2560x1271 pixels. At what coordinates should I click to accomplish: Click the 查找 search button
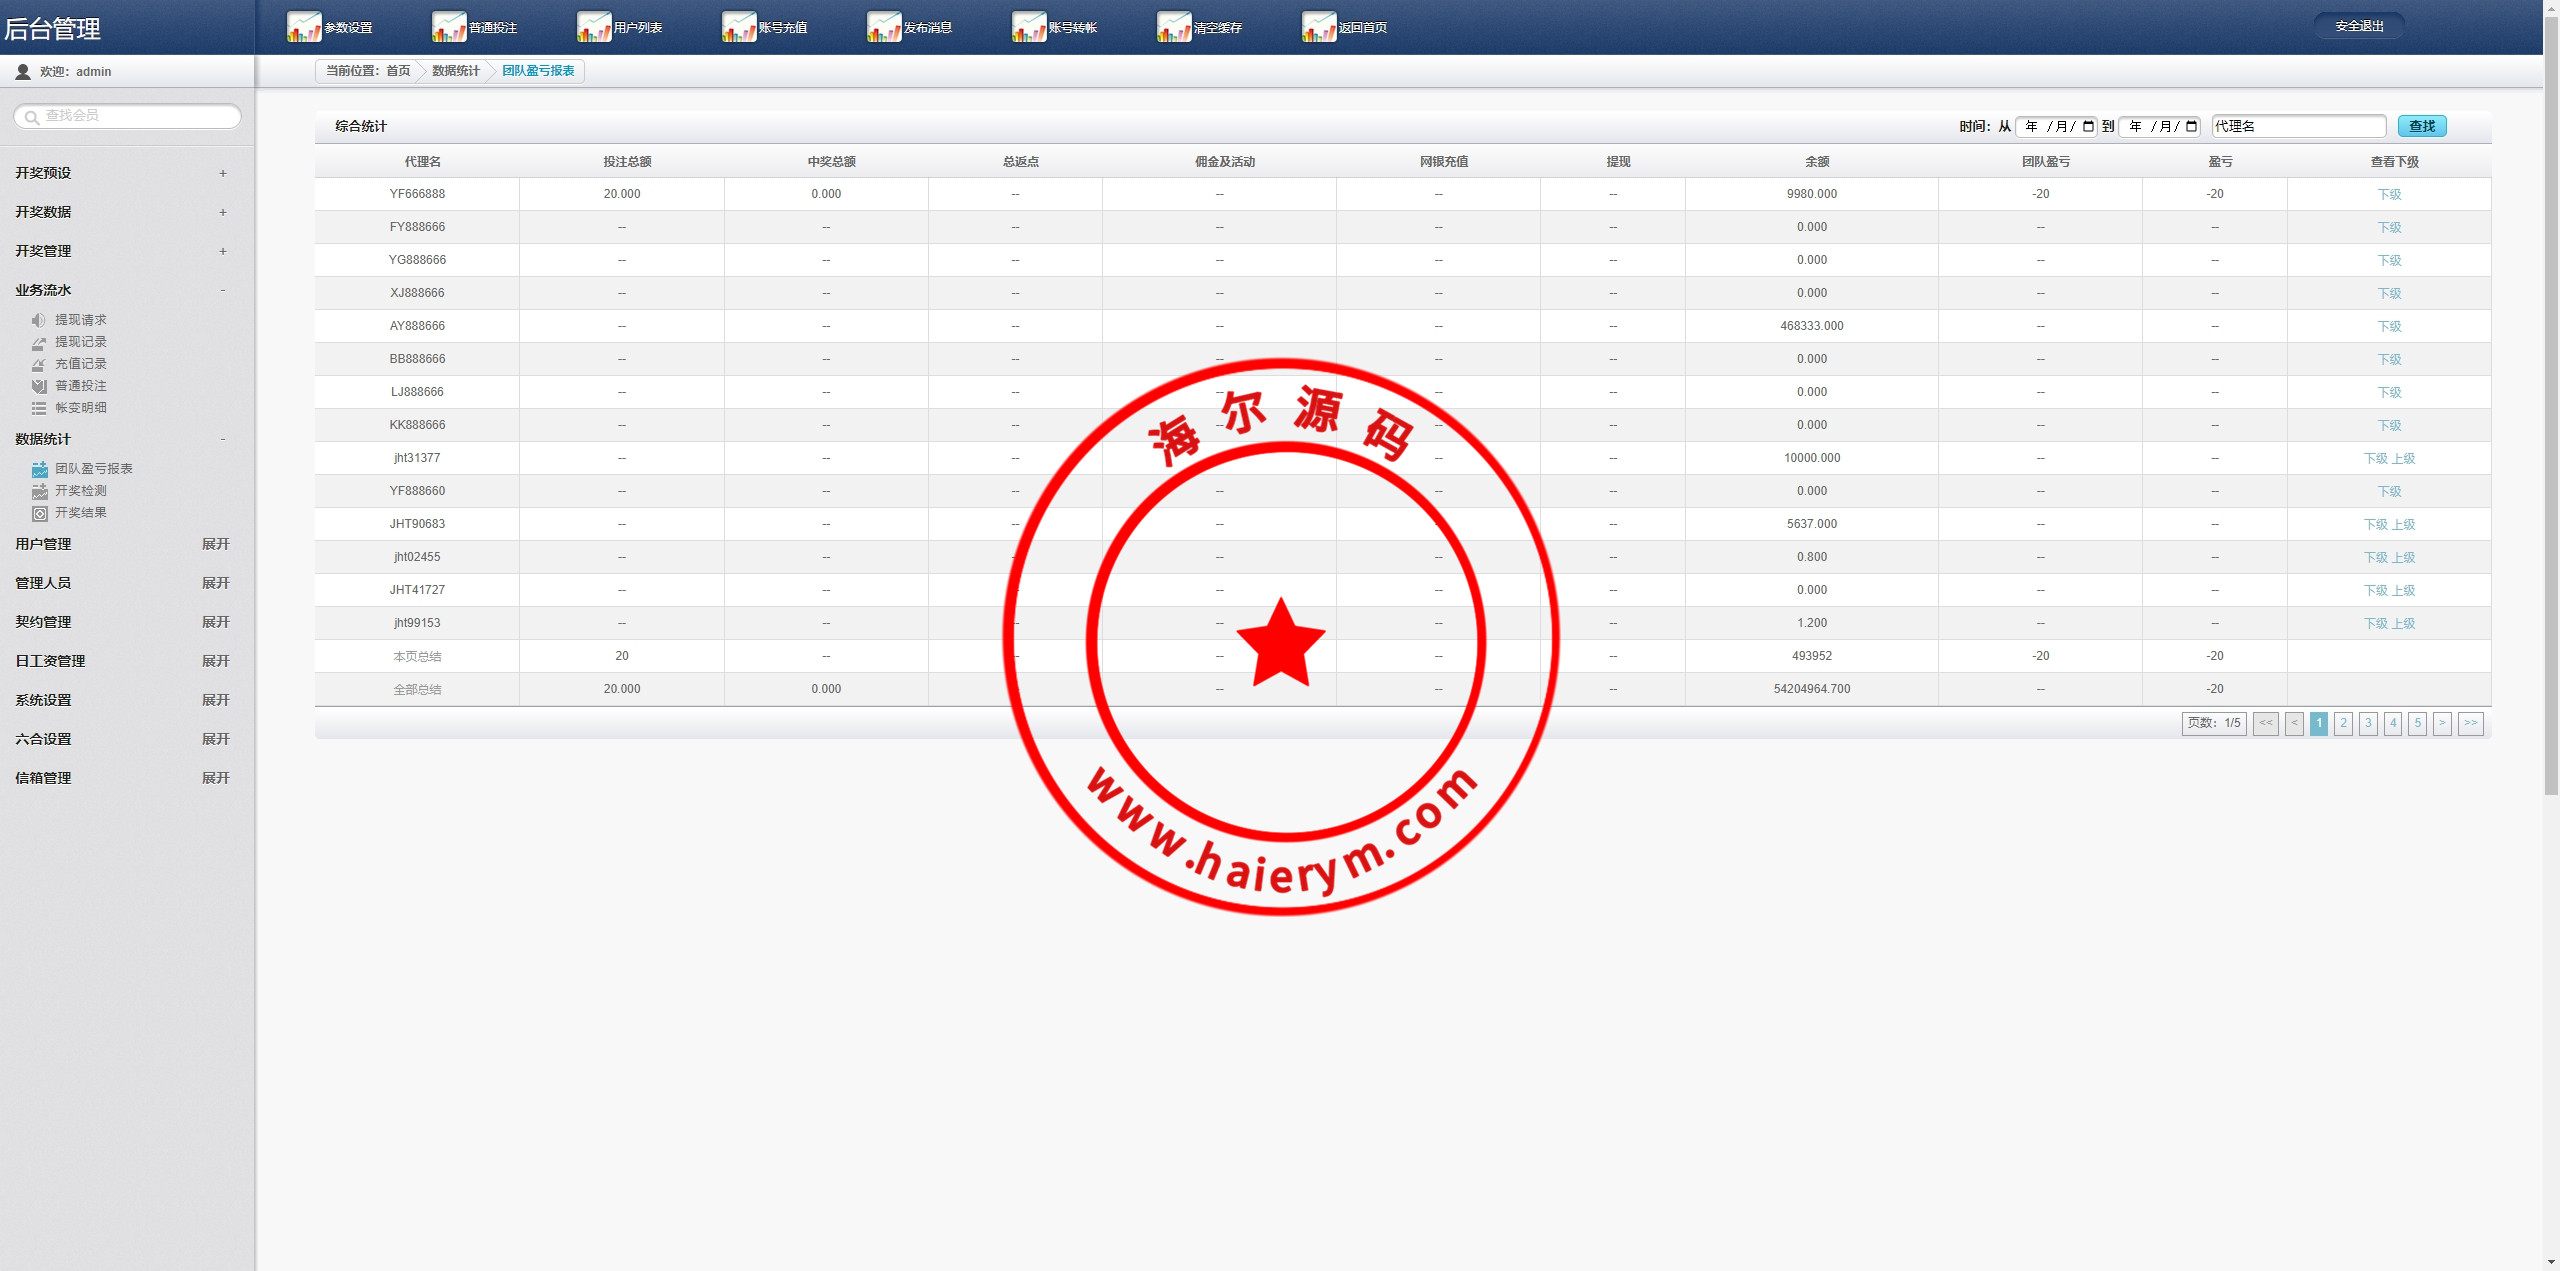coord(2421,126)
